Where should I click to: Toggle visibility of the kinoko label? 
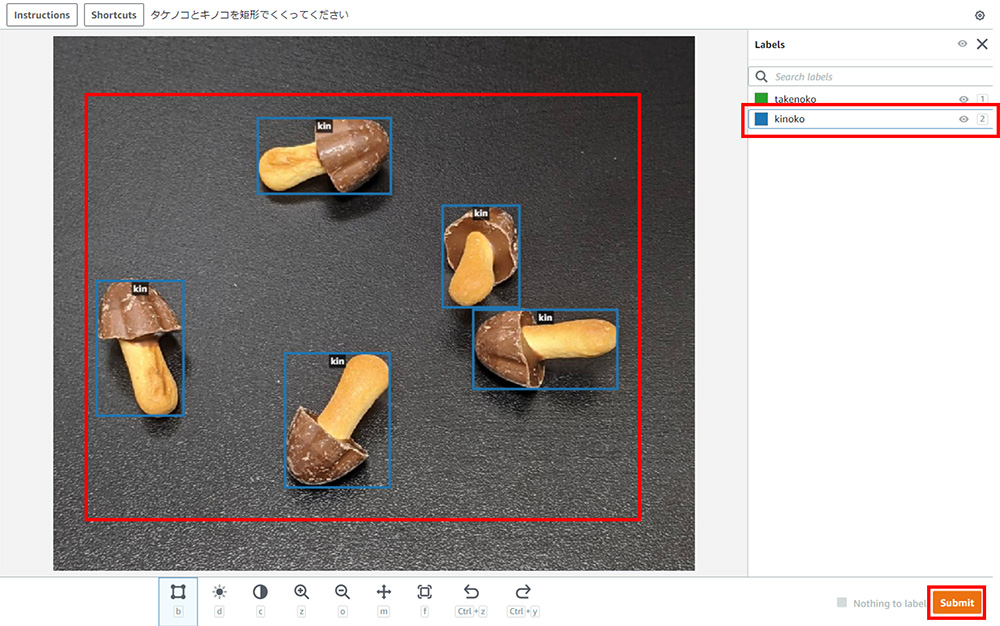(x=964, y=119)
